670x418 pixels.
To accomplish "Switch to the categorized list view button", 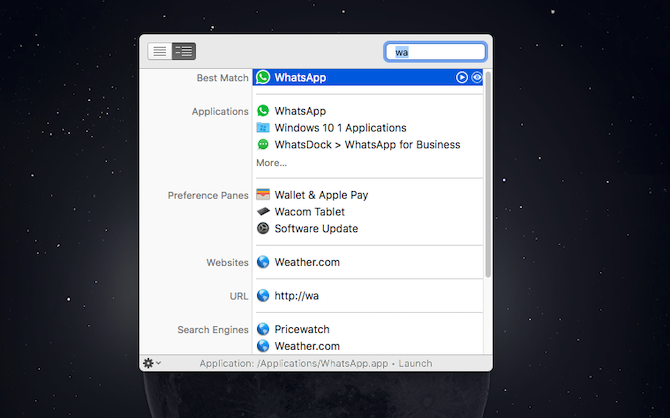I will coord(184,51).
